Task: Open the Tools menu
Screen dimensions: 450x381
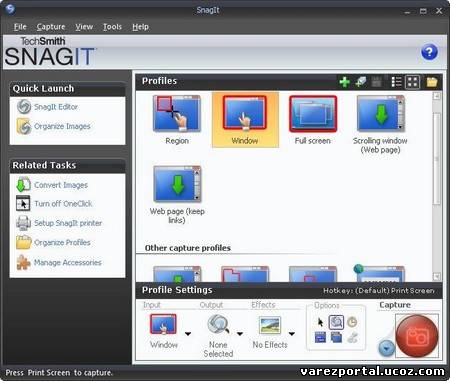Action: pos(112,27)
